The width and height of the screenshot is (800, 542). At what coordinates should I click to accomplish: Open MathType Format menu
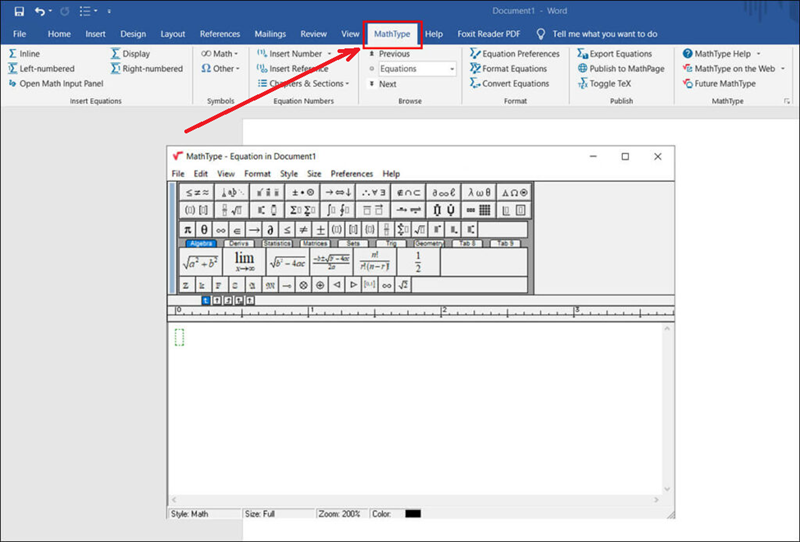pos(257,174)
